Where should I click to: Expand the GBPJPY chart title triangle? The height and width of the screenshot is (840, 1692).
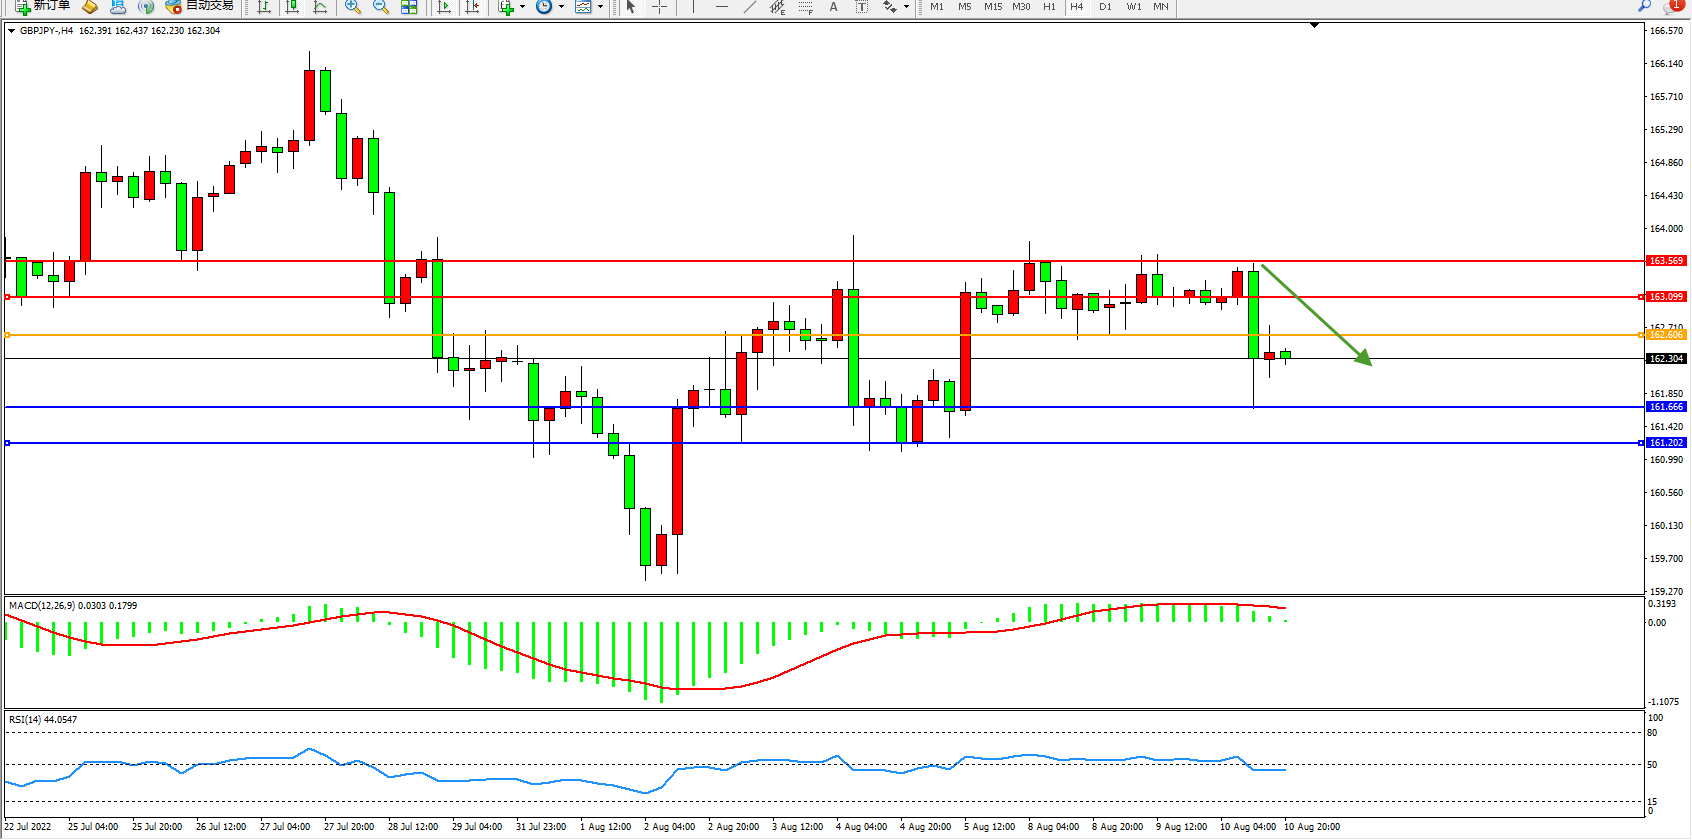(x=11, y=31)
